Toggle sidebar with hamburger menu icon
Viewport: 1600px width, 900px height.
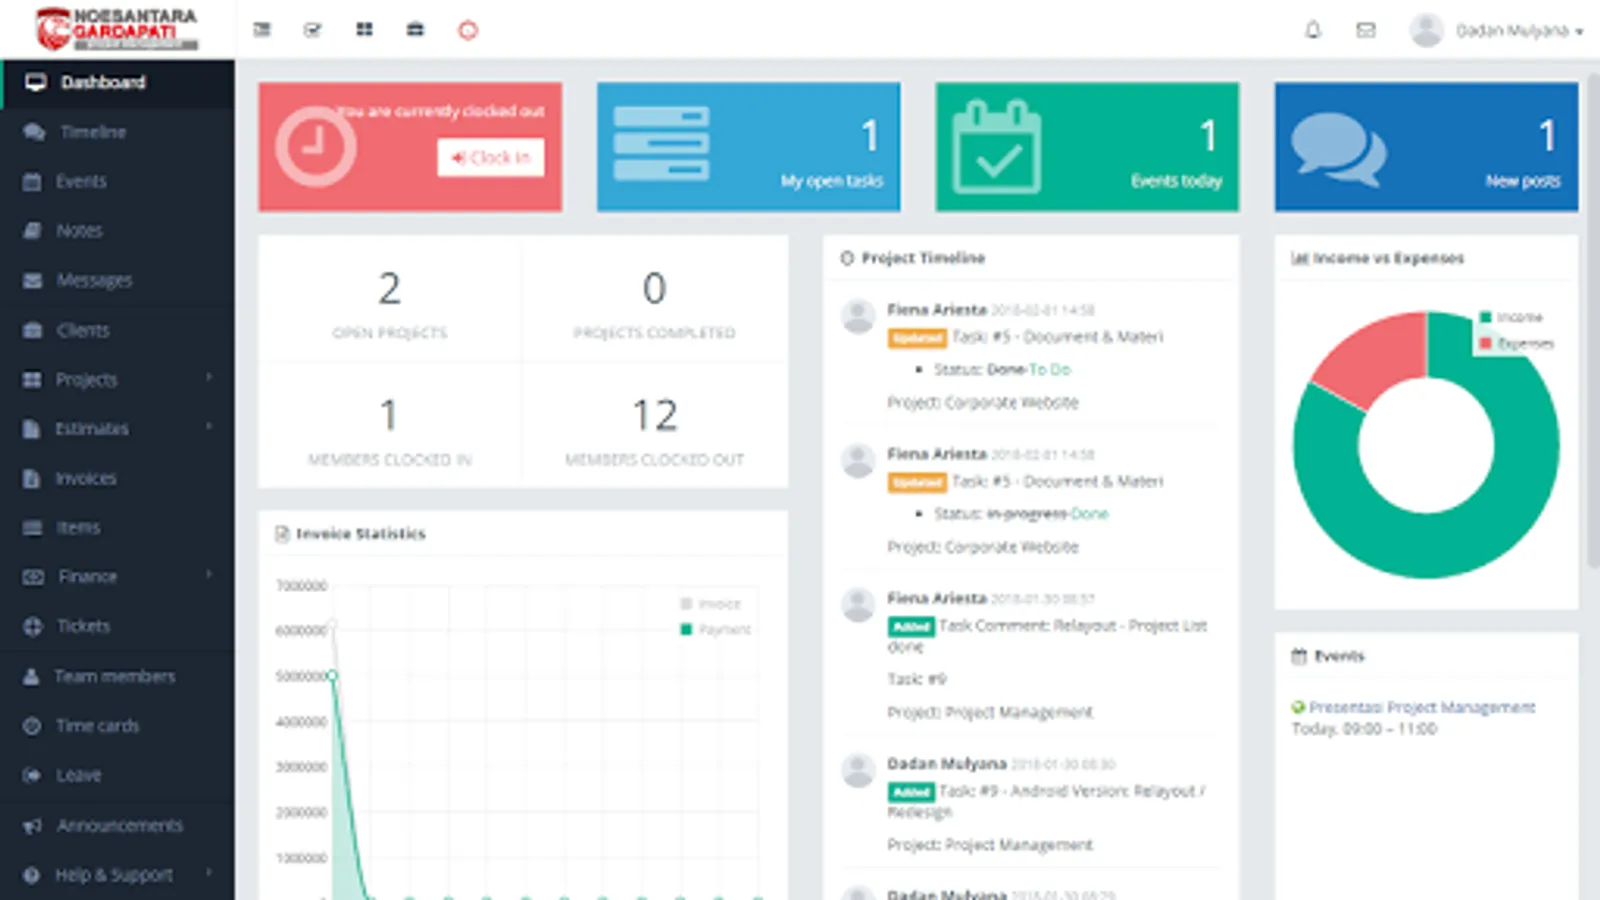[x=262, y=30]
